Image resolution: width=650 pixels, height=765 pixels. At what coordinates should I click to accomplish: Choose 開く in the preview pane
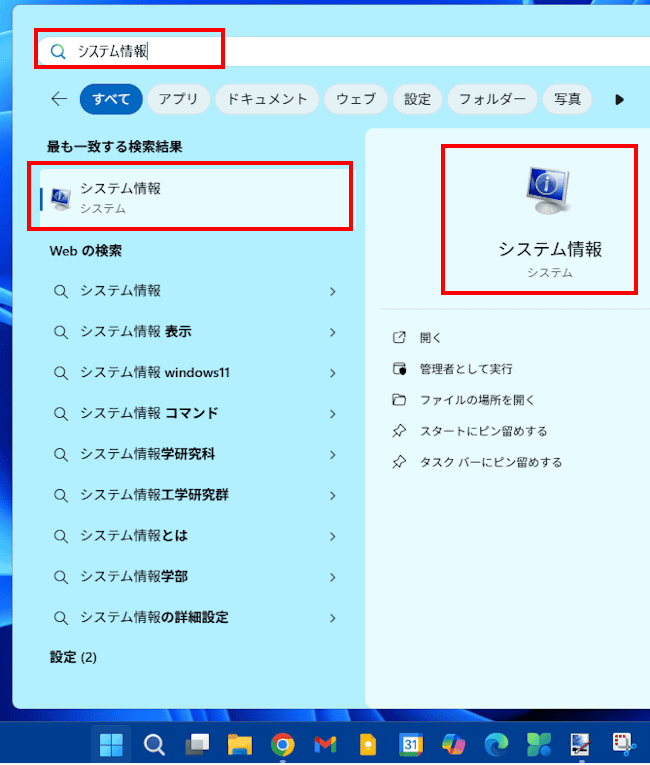click(430, 338)
